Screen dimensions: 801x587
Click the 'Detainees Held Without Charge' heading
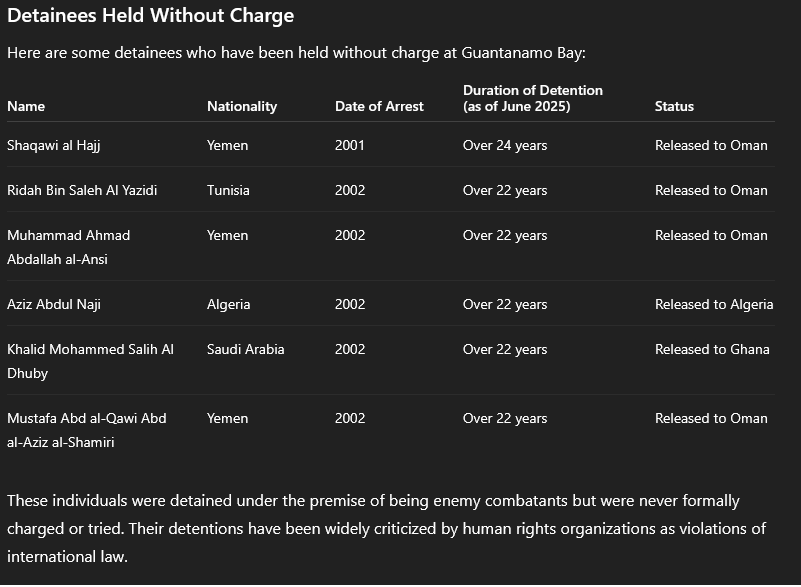pos(151,16)
